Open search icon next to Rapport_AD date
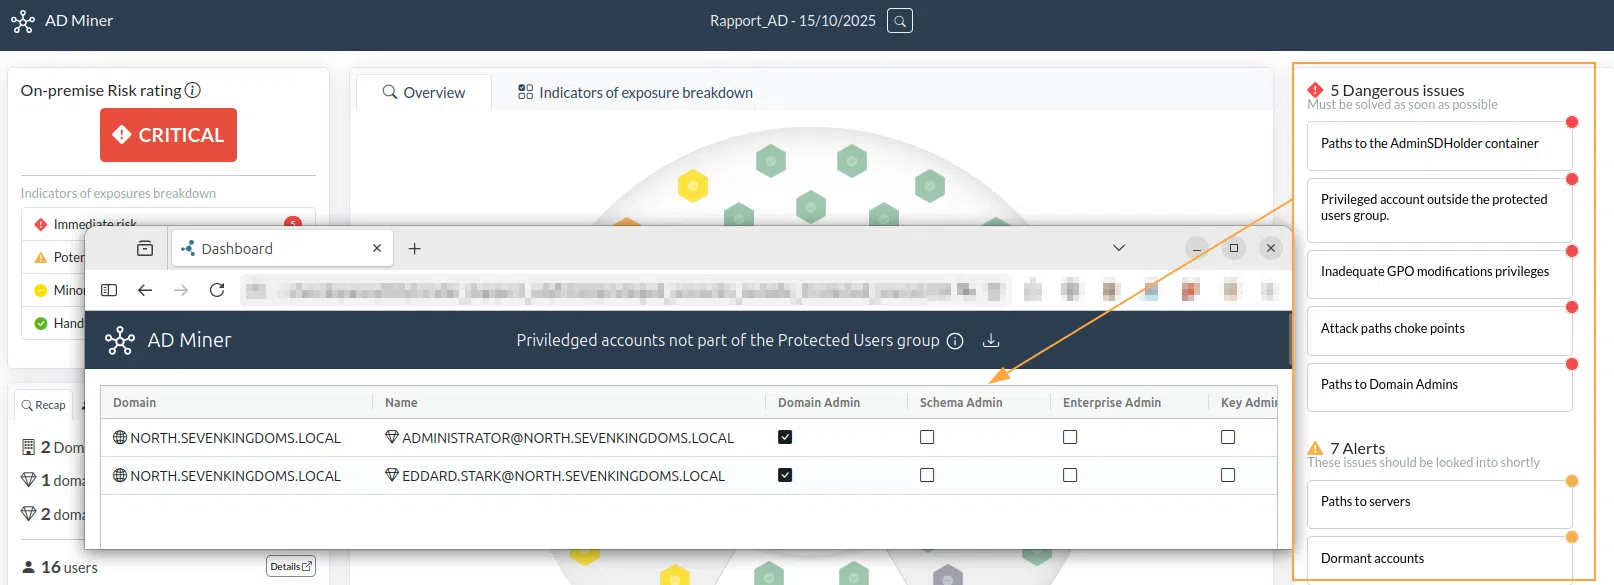 (900, 21)
